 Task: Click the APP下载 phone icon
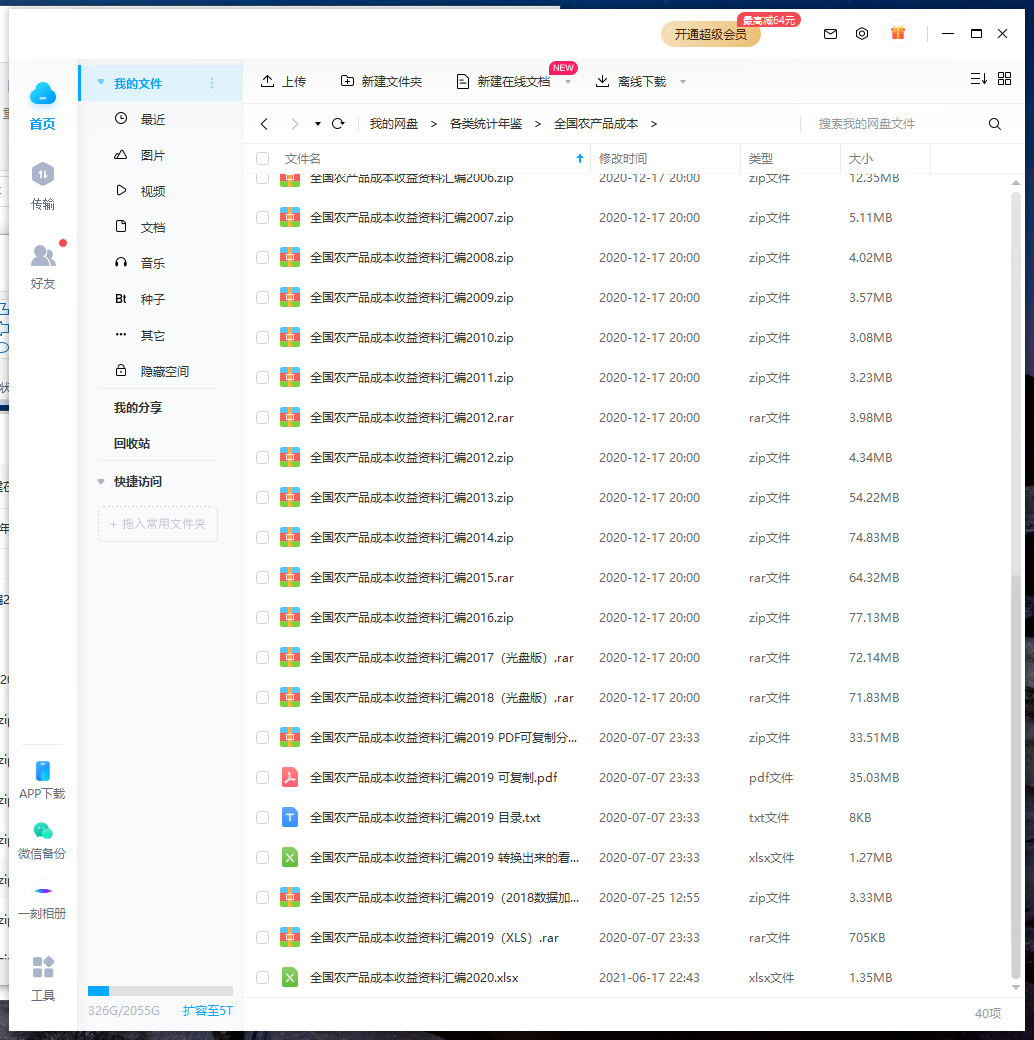tap(42, 771)
